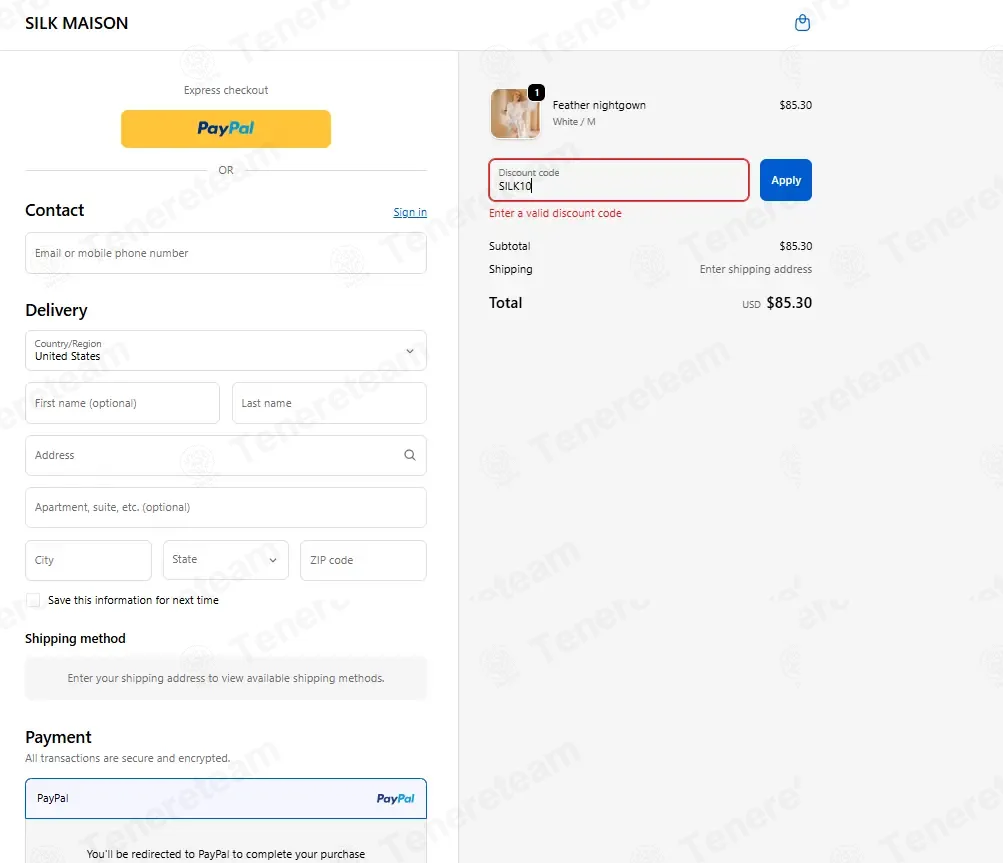The image size is (1003, 863).
Task: Expand the State dropdown
Action: tap(226, 560)
